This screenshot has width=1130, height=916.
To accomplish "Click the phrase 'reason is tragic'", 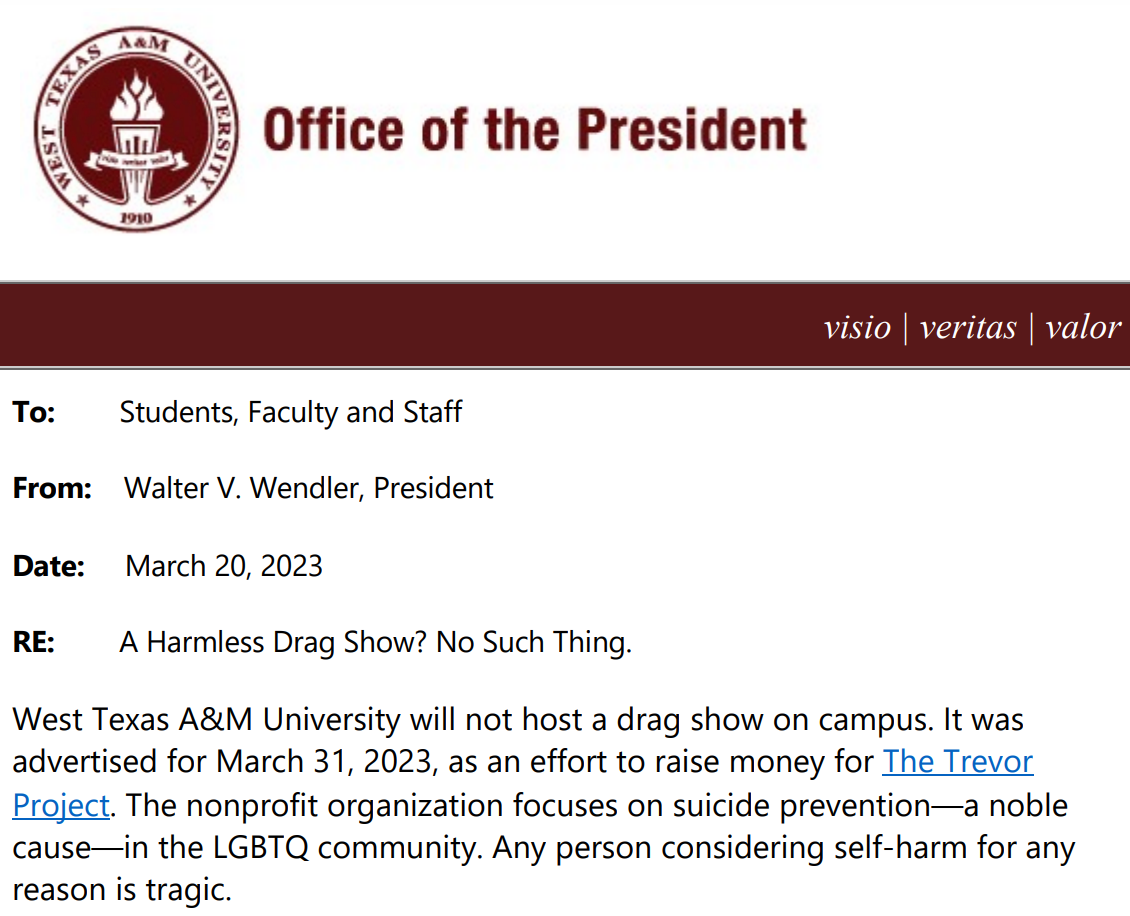I will coord(122,890).
